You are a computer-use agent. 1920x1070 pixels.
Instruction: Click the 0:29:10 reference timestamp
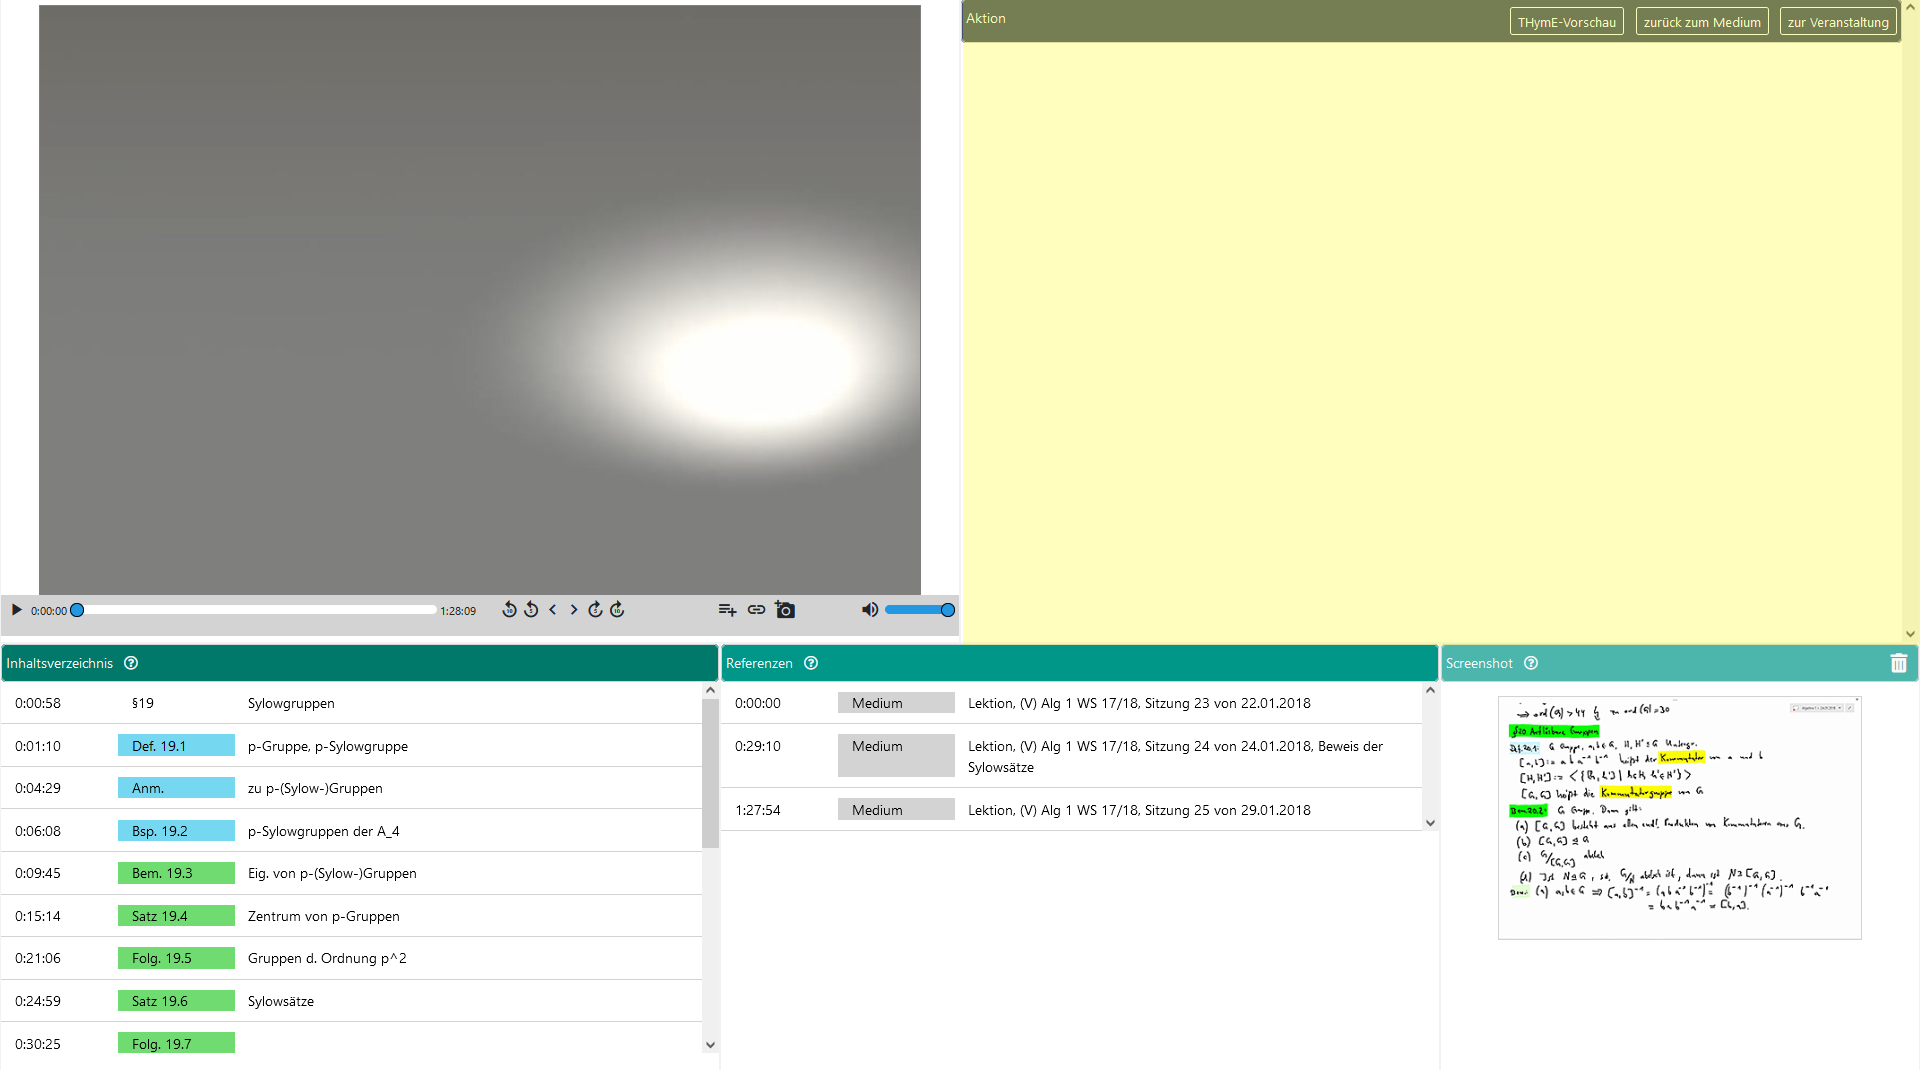click(x=758, y=746)
